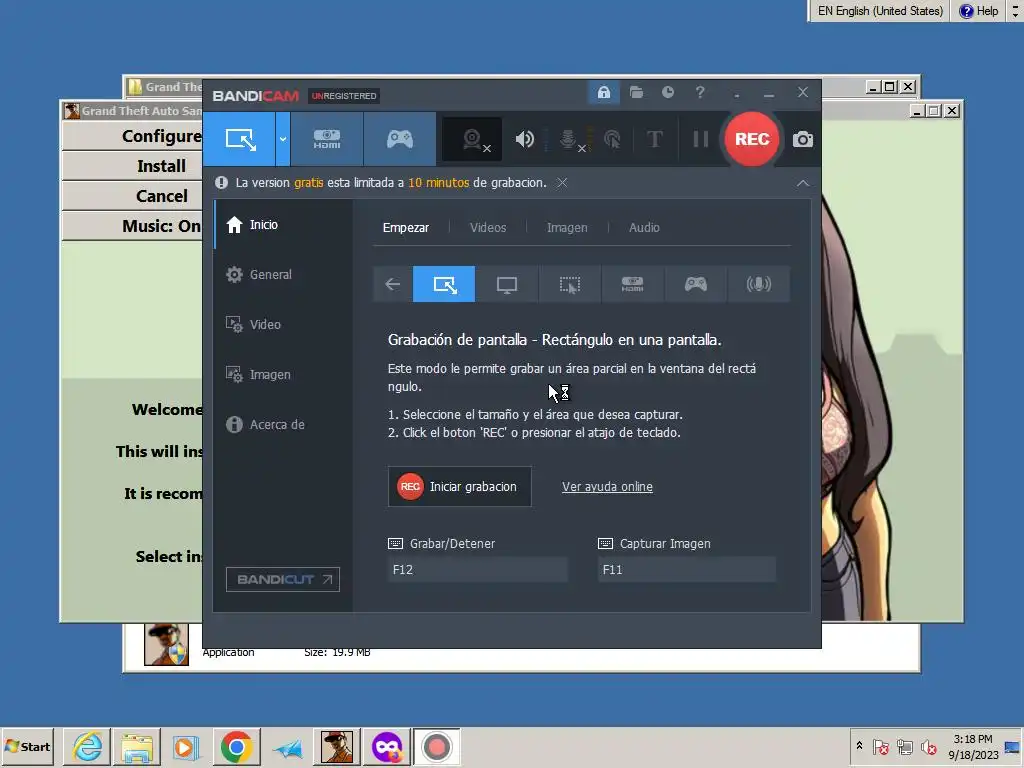Open the Bandicut link button
Screen dimensions: 1024x768
point(283,579)
